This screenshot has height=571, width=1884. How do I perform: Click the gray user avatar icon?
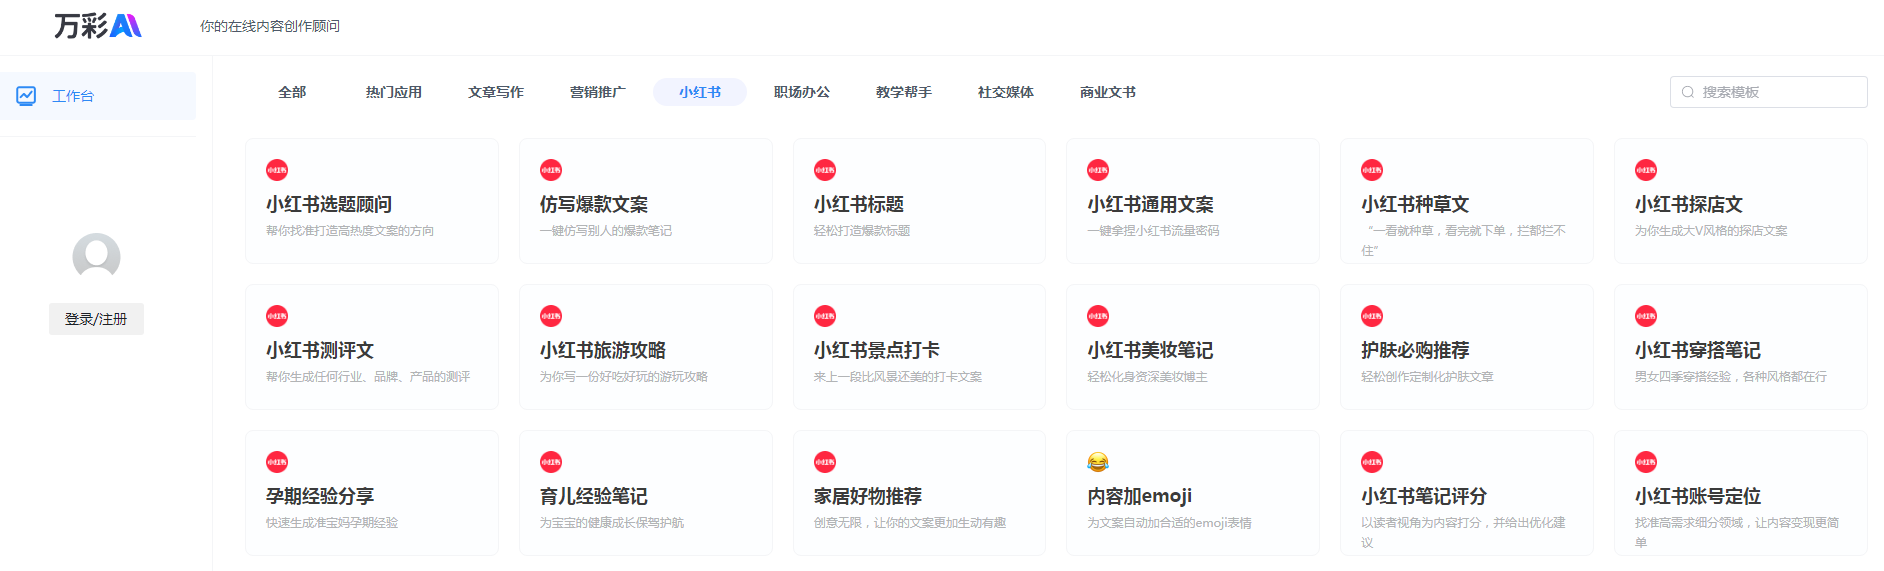click(x=96, y=257)
